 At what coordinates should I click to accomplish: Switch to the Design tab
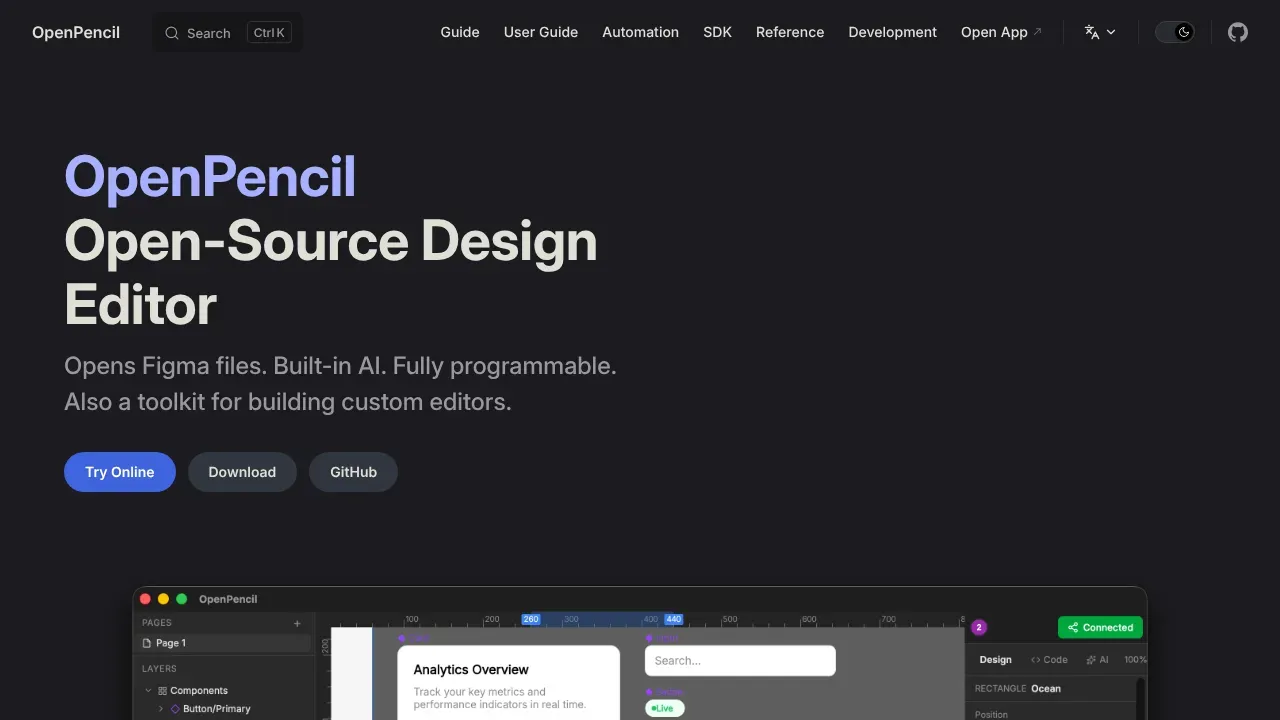[x=995, y=660]
